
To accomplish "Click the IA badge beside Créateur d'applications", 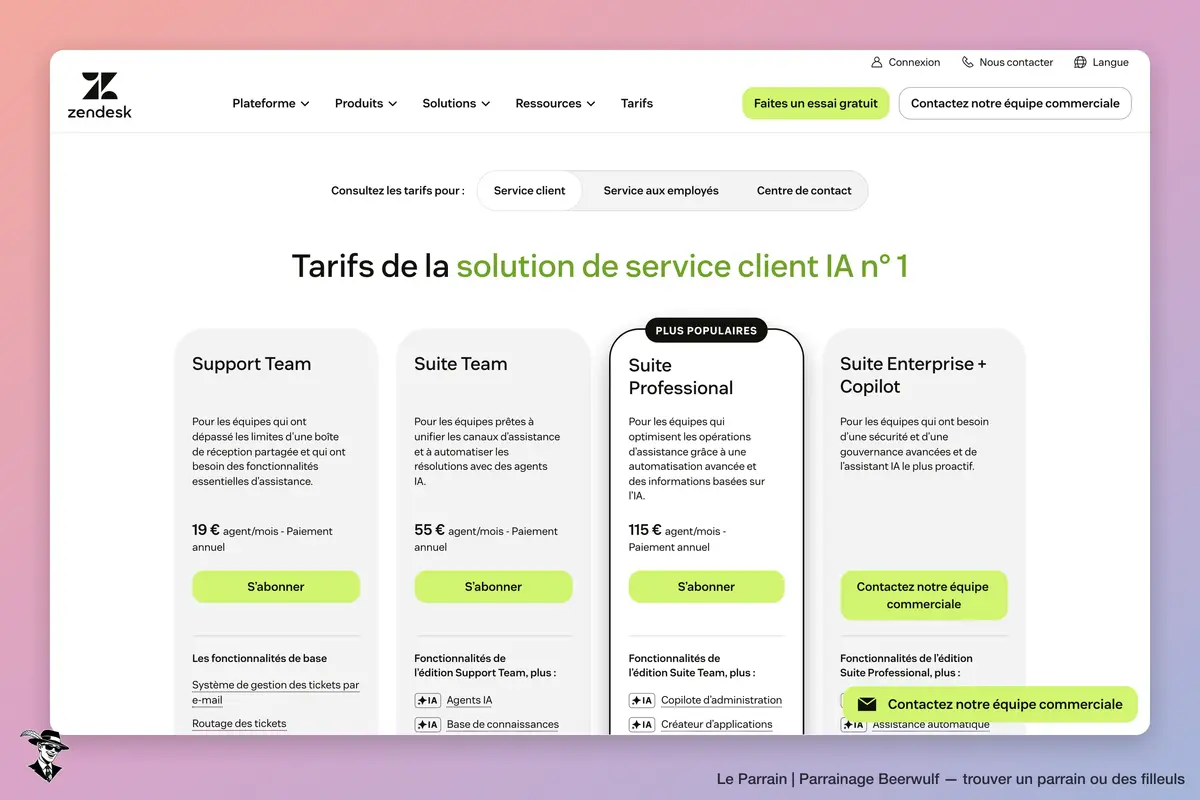I will [x=642, y=724].
